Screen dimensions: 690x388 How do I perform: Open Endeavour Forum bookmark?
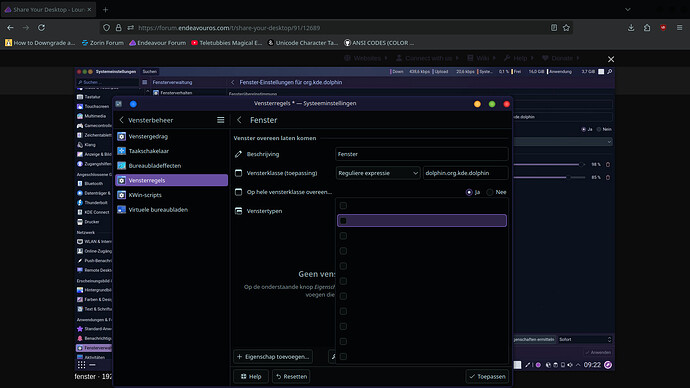tap(158, 43)
